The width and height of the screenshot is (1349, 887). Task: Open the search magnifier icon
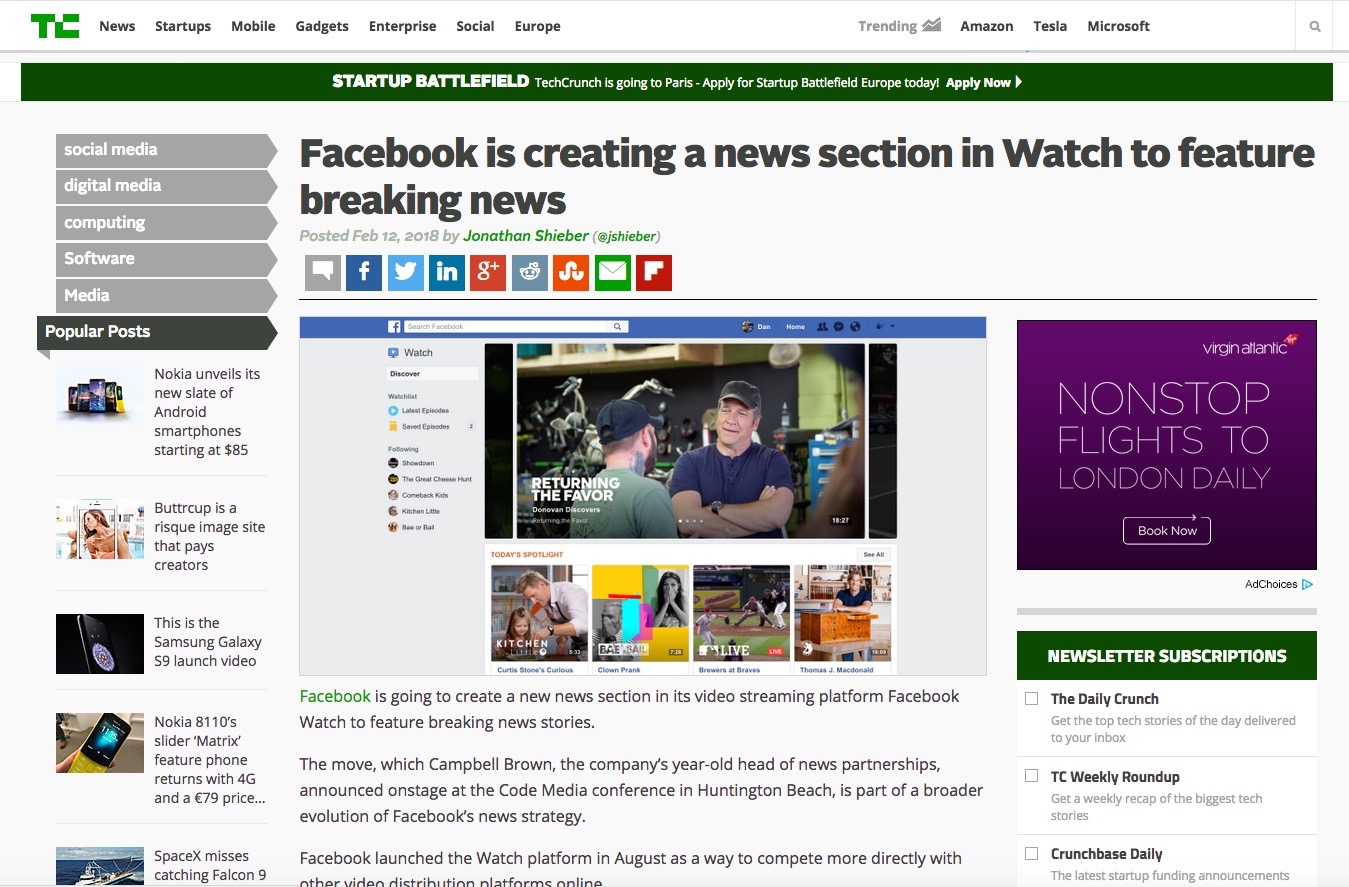click(x=1315, y=27)
